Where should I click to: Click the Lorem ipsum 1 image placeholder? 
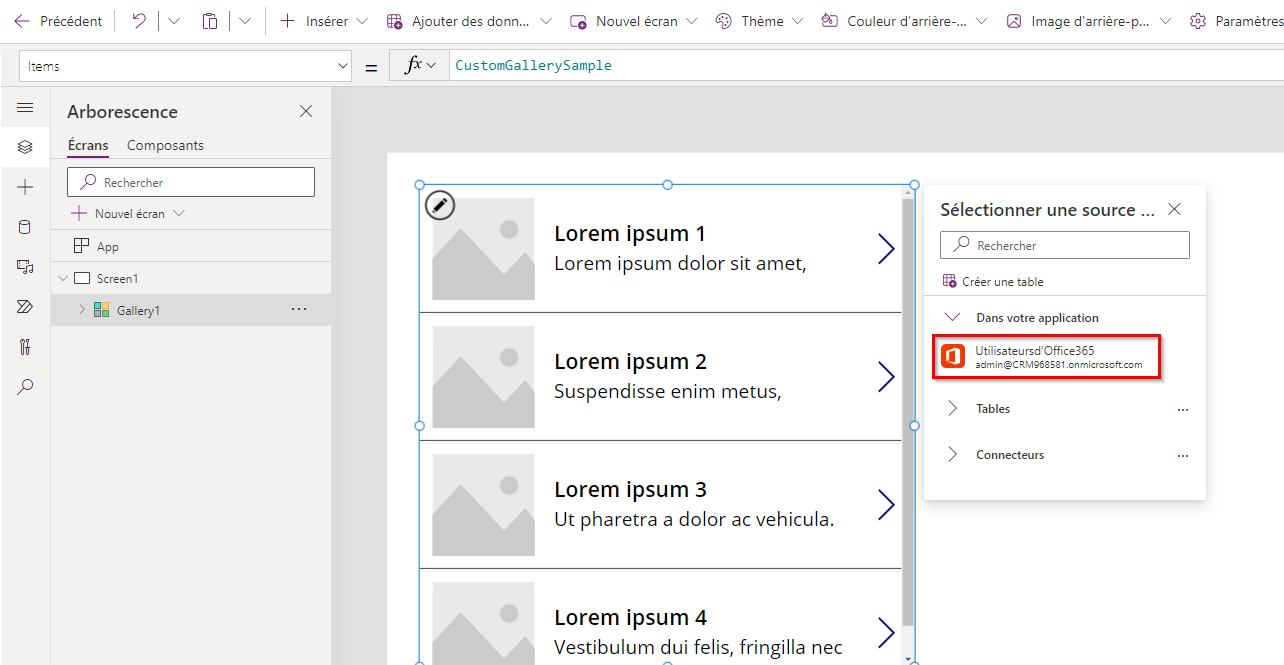pos(483,248)
